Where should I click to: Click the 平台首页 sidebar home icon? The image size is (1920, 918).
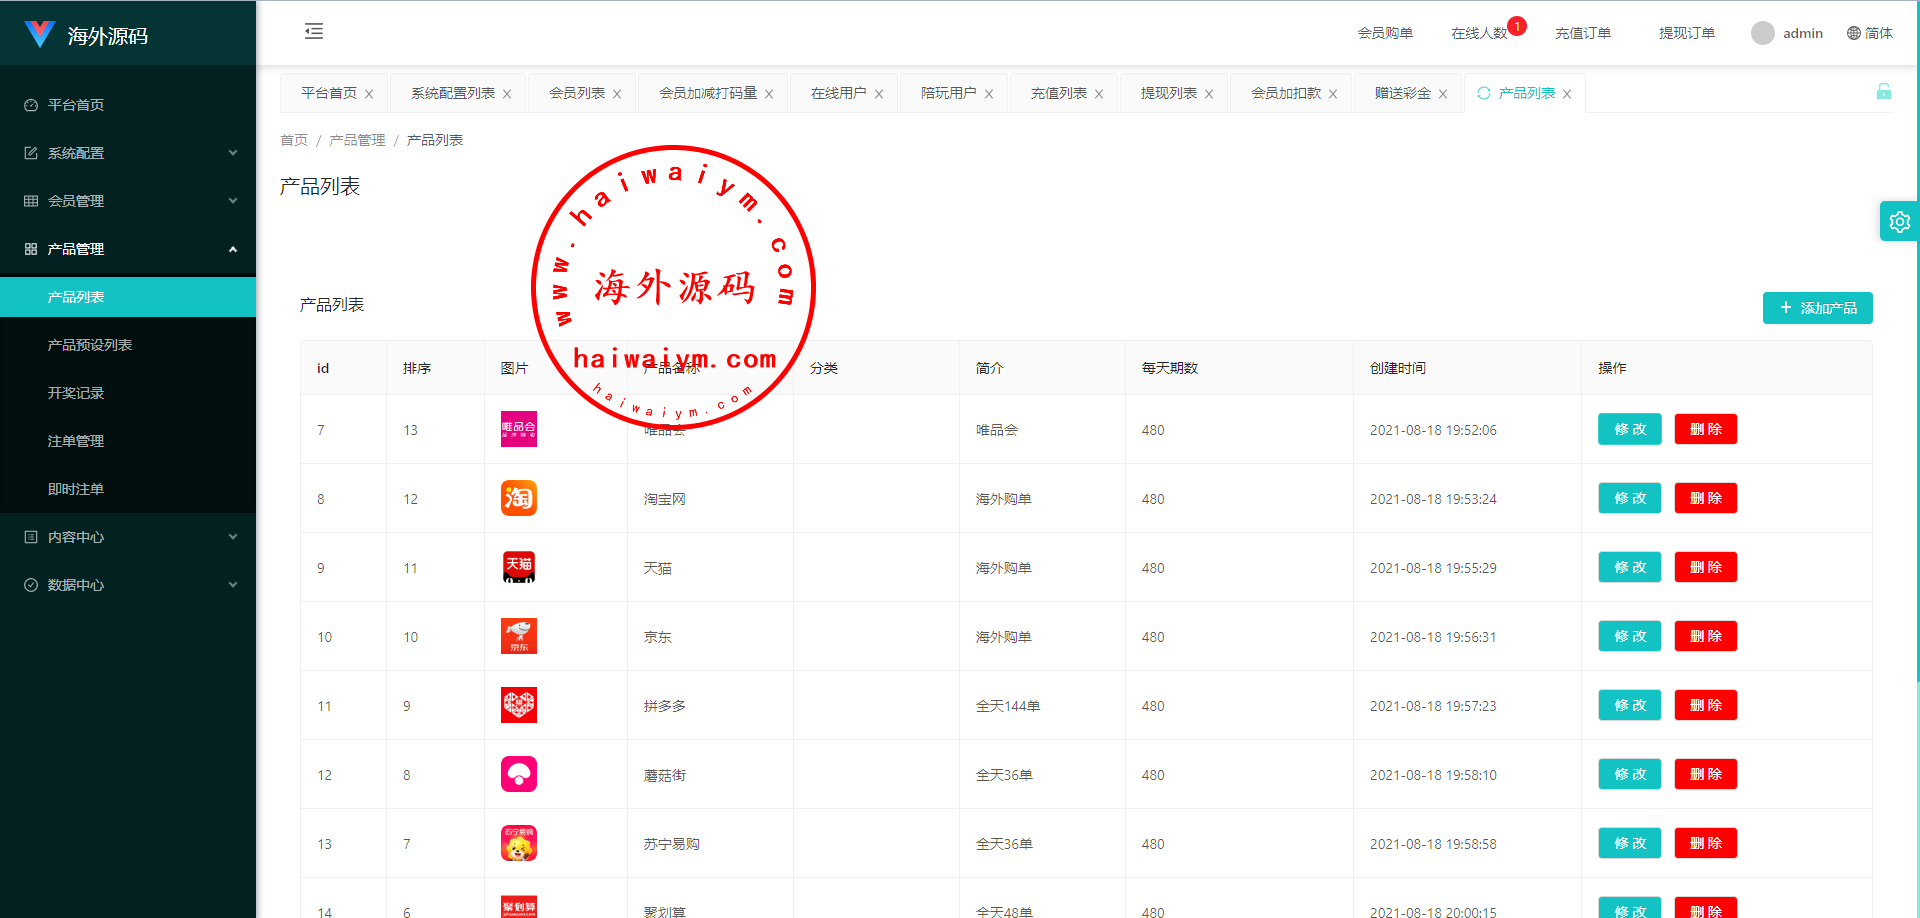pyautogui.click(x=31, y=105)
